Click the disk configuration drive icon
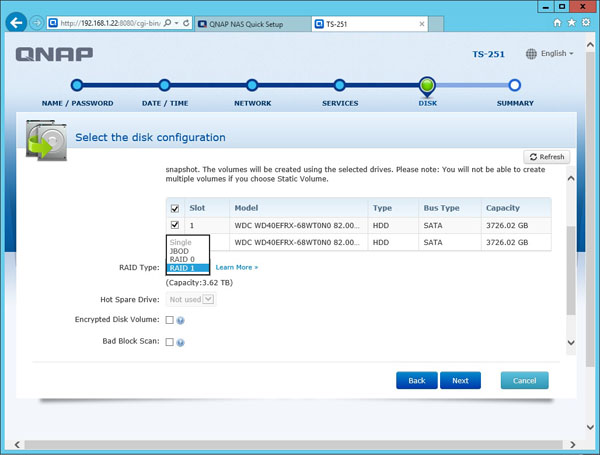The image size is (600, 455). click(46, 140)
